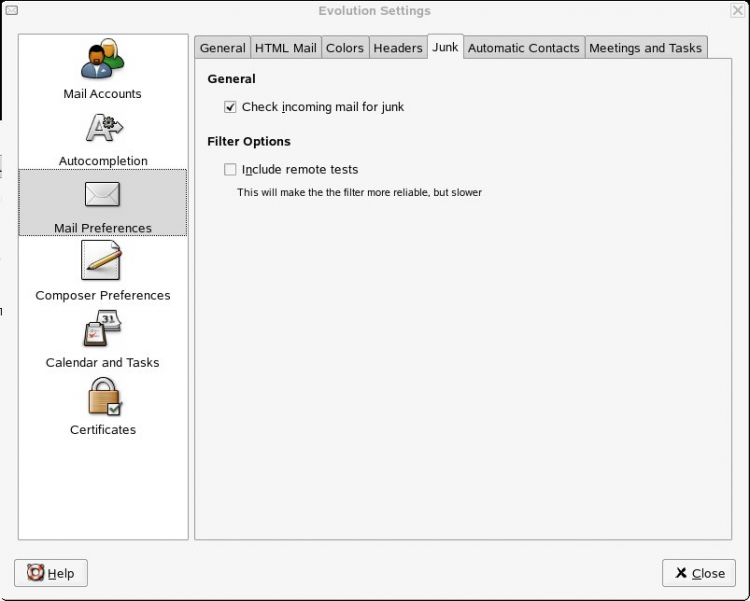Open the HTML Mail tab

tap(285, 48)
